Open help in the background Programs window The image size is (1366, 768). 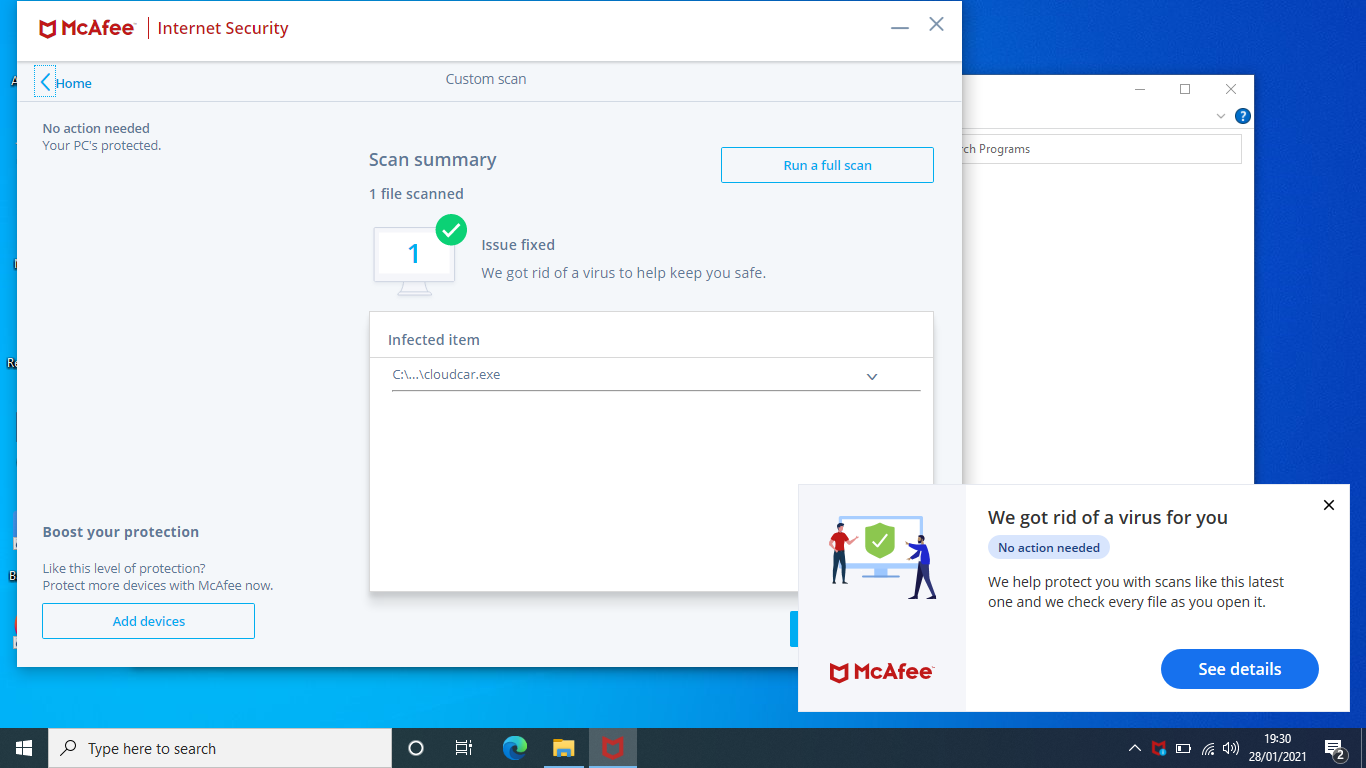tap(1242, 116)
